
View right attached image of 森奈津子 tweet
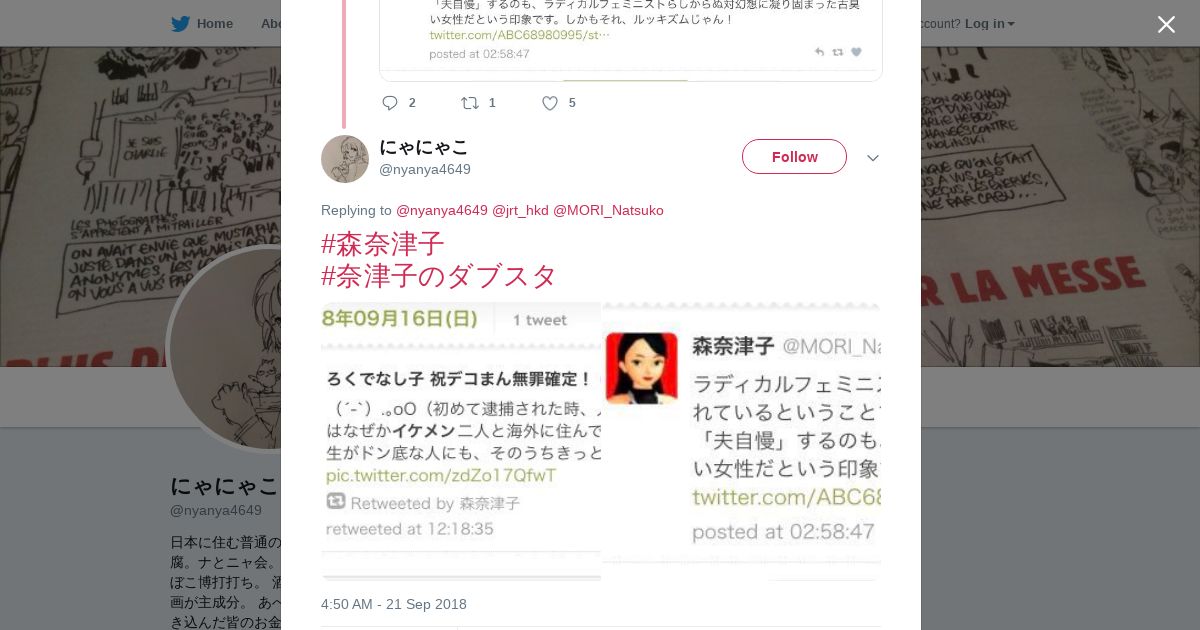(741, 441)
